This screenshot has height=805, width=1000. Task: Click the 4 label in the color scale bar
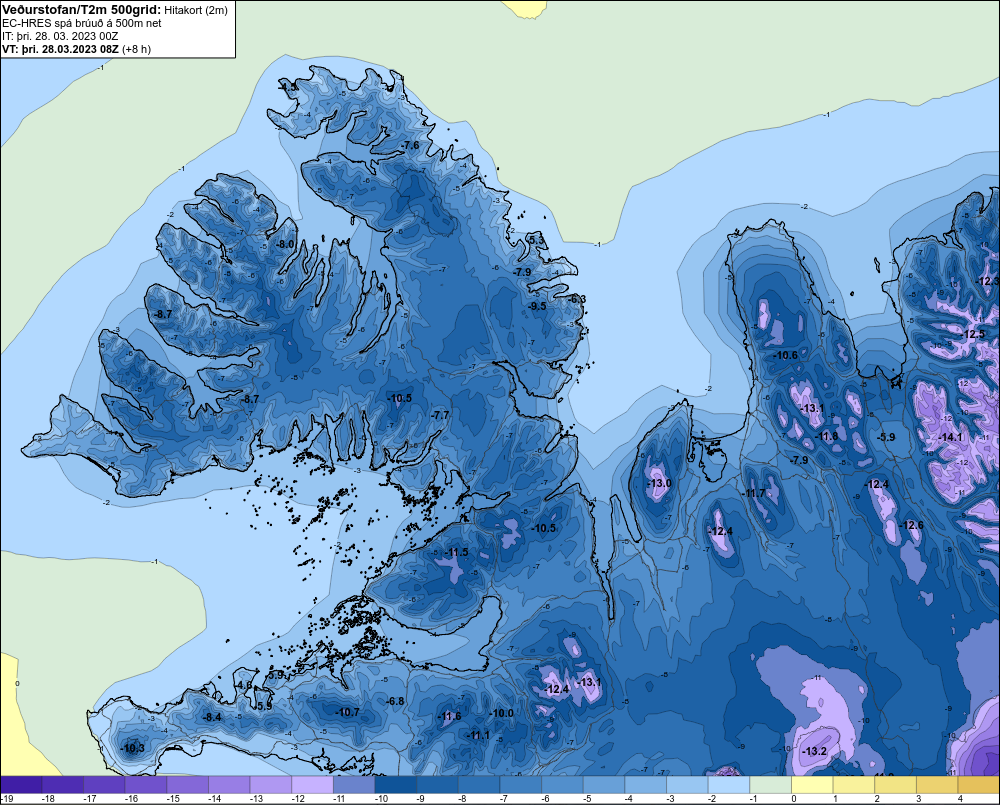coord(960,799)
